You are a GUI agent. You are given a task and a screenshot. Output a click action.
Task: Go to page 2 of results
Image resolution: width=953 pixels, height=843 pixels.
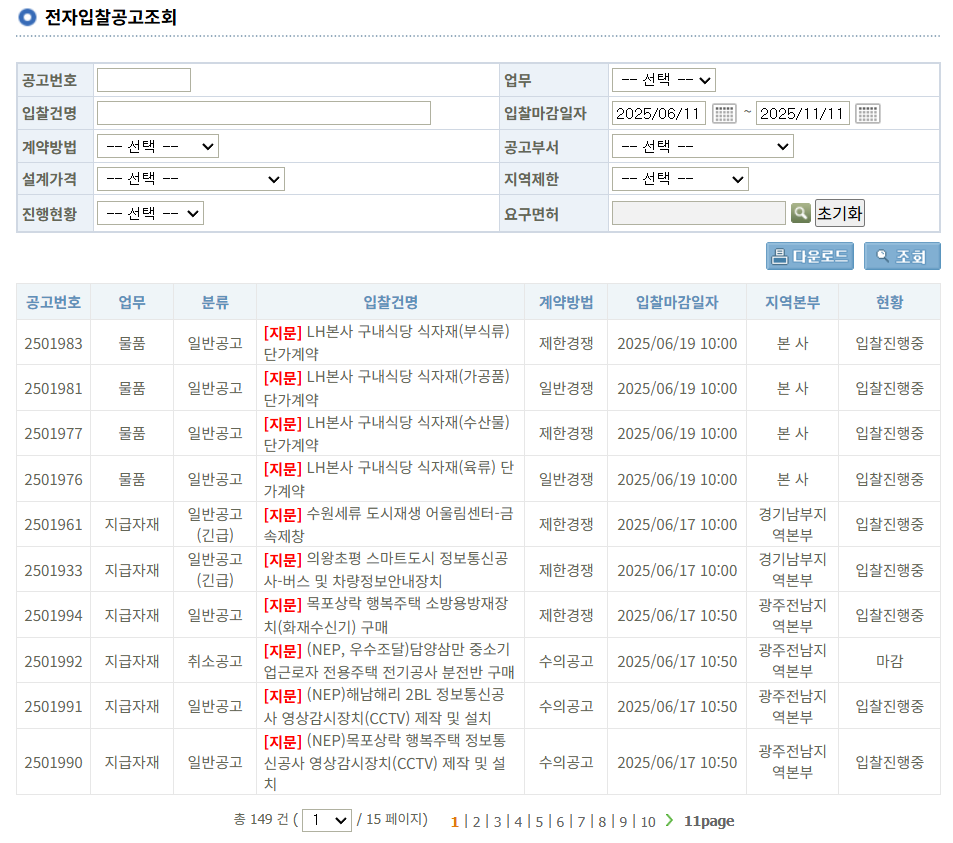[476, 821]
